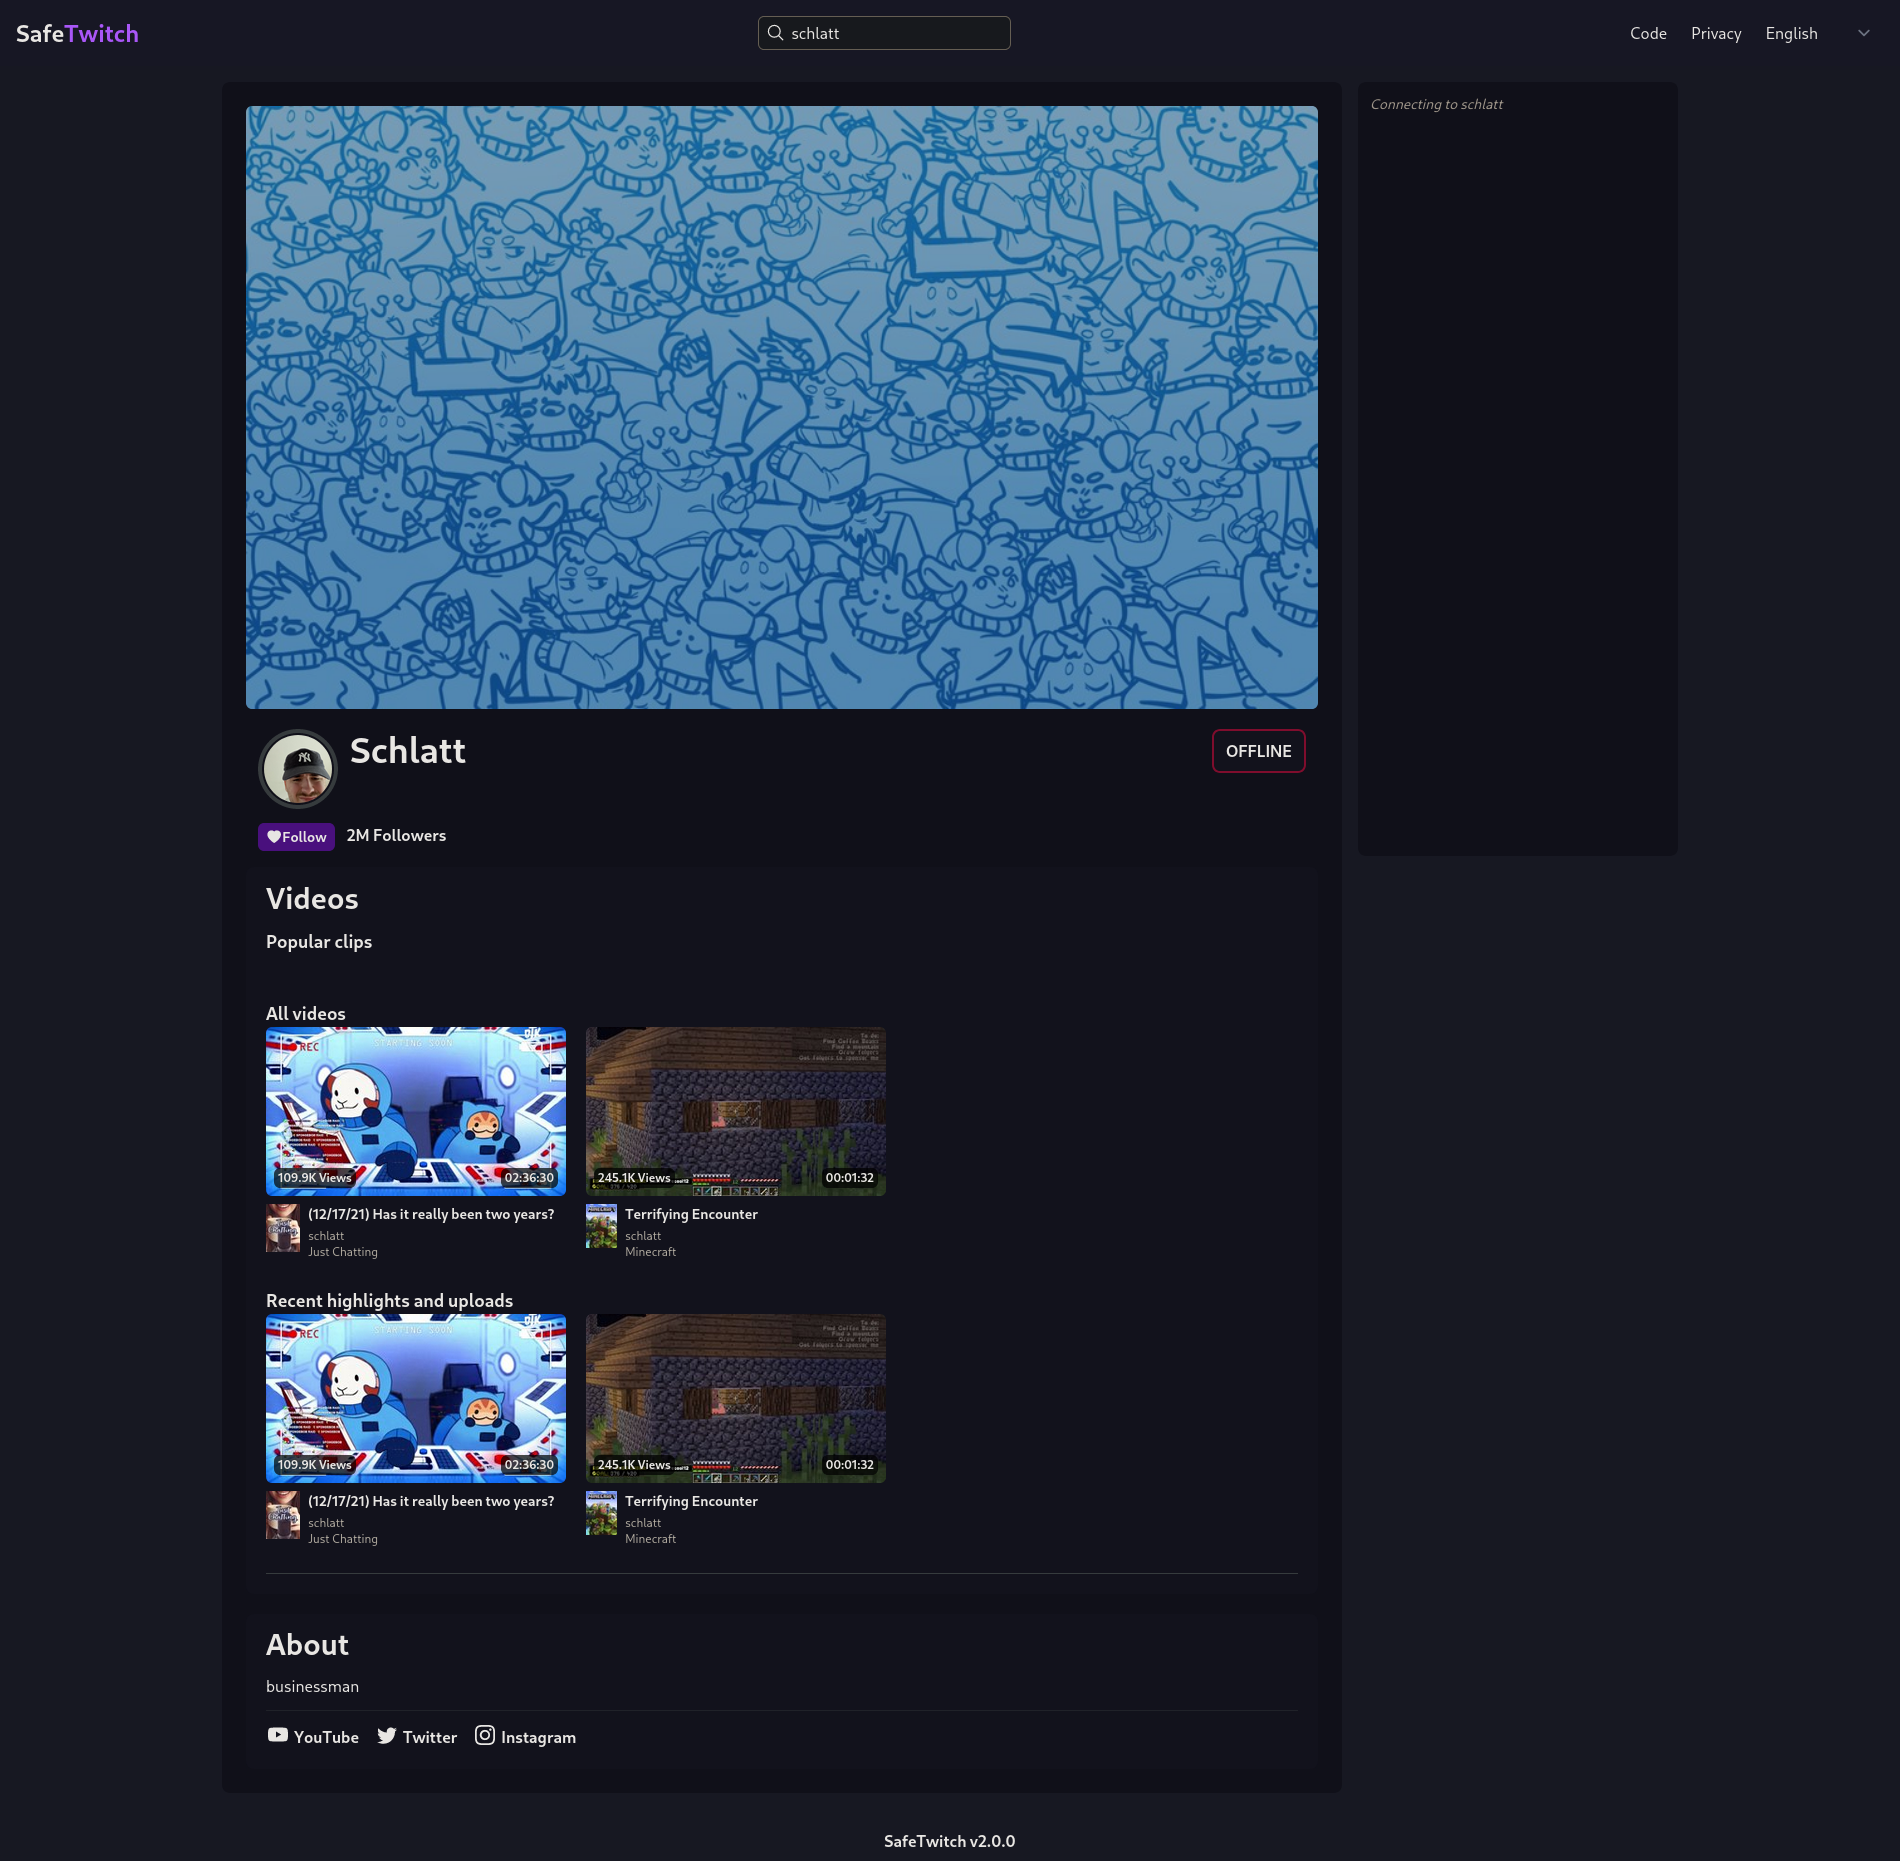
Task: Click the OFFLINE status badge
Action: coord(1259,751)
